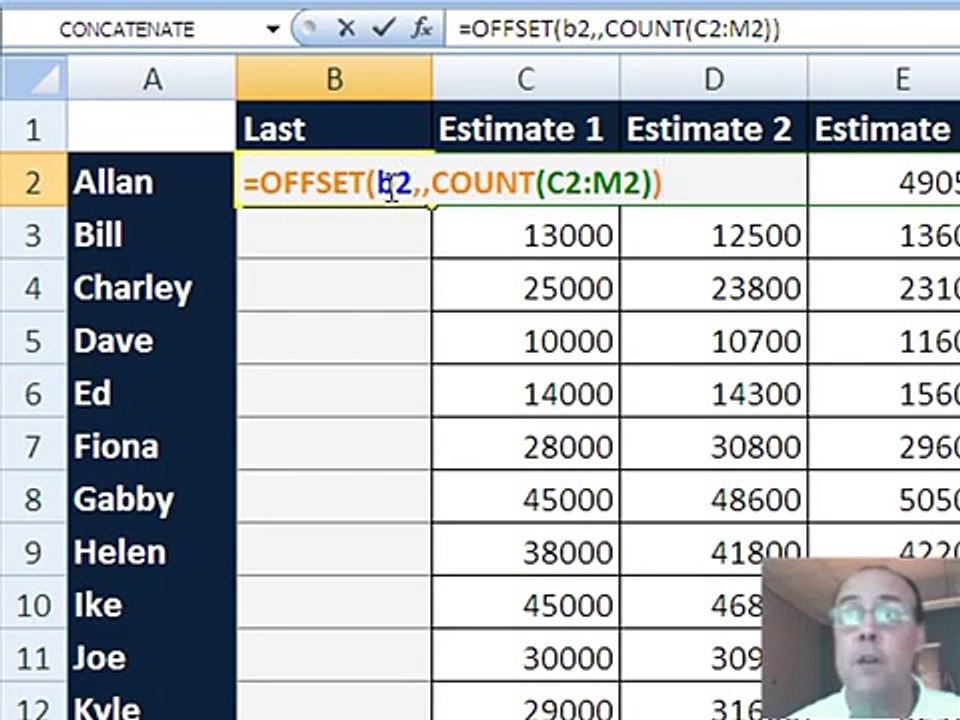Image resolution: width=960 pixels, height=720 pixels.
Task: Select column C header
Action: pyautogui.click(x=526, y=79)
